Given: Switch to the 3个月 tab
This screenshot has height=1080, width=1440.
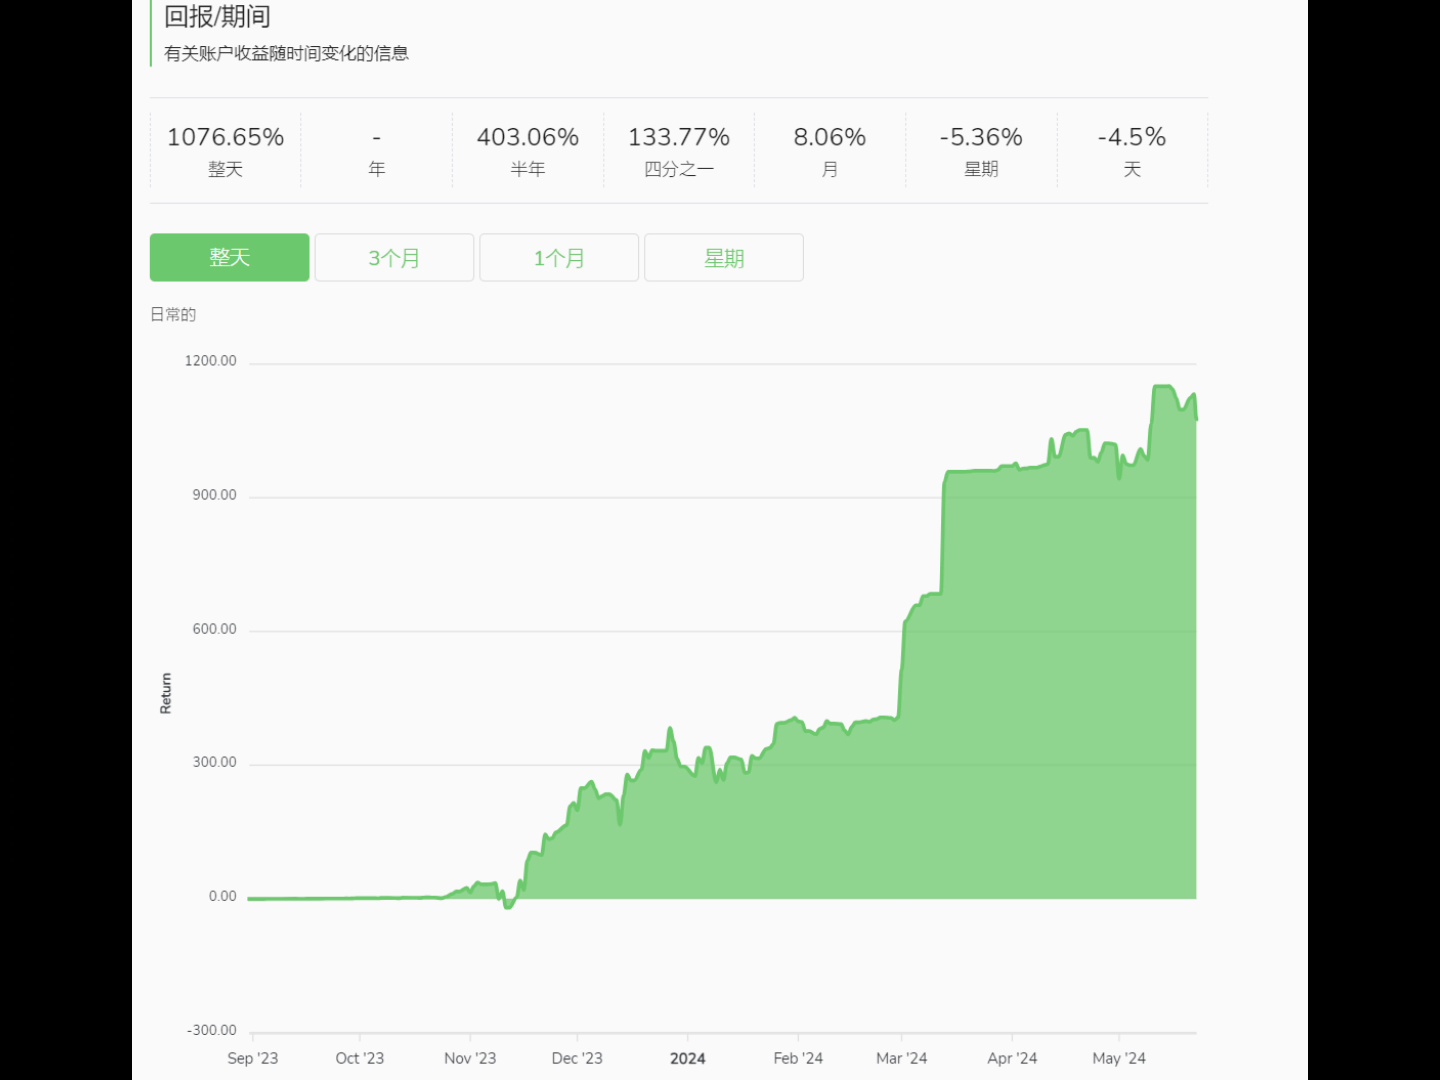Looking at the screenshot, I should [394, 258].
